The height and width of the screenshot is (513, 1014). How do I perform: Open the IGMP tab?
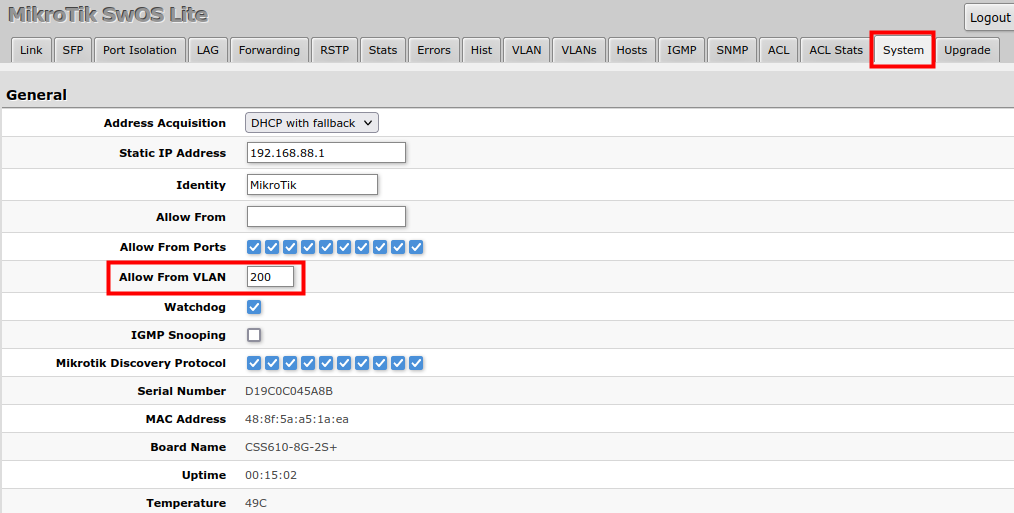pyautogui.click(x=682, y=50)
